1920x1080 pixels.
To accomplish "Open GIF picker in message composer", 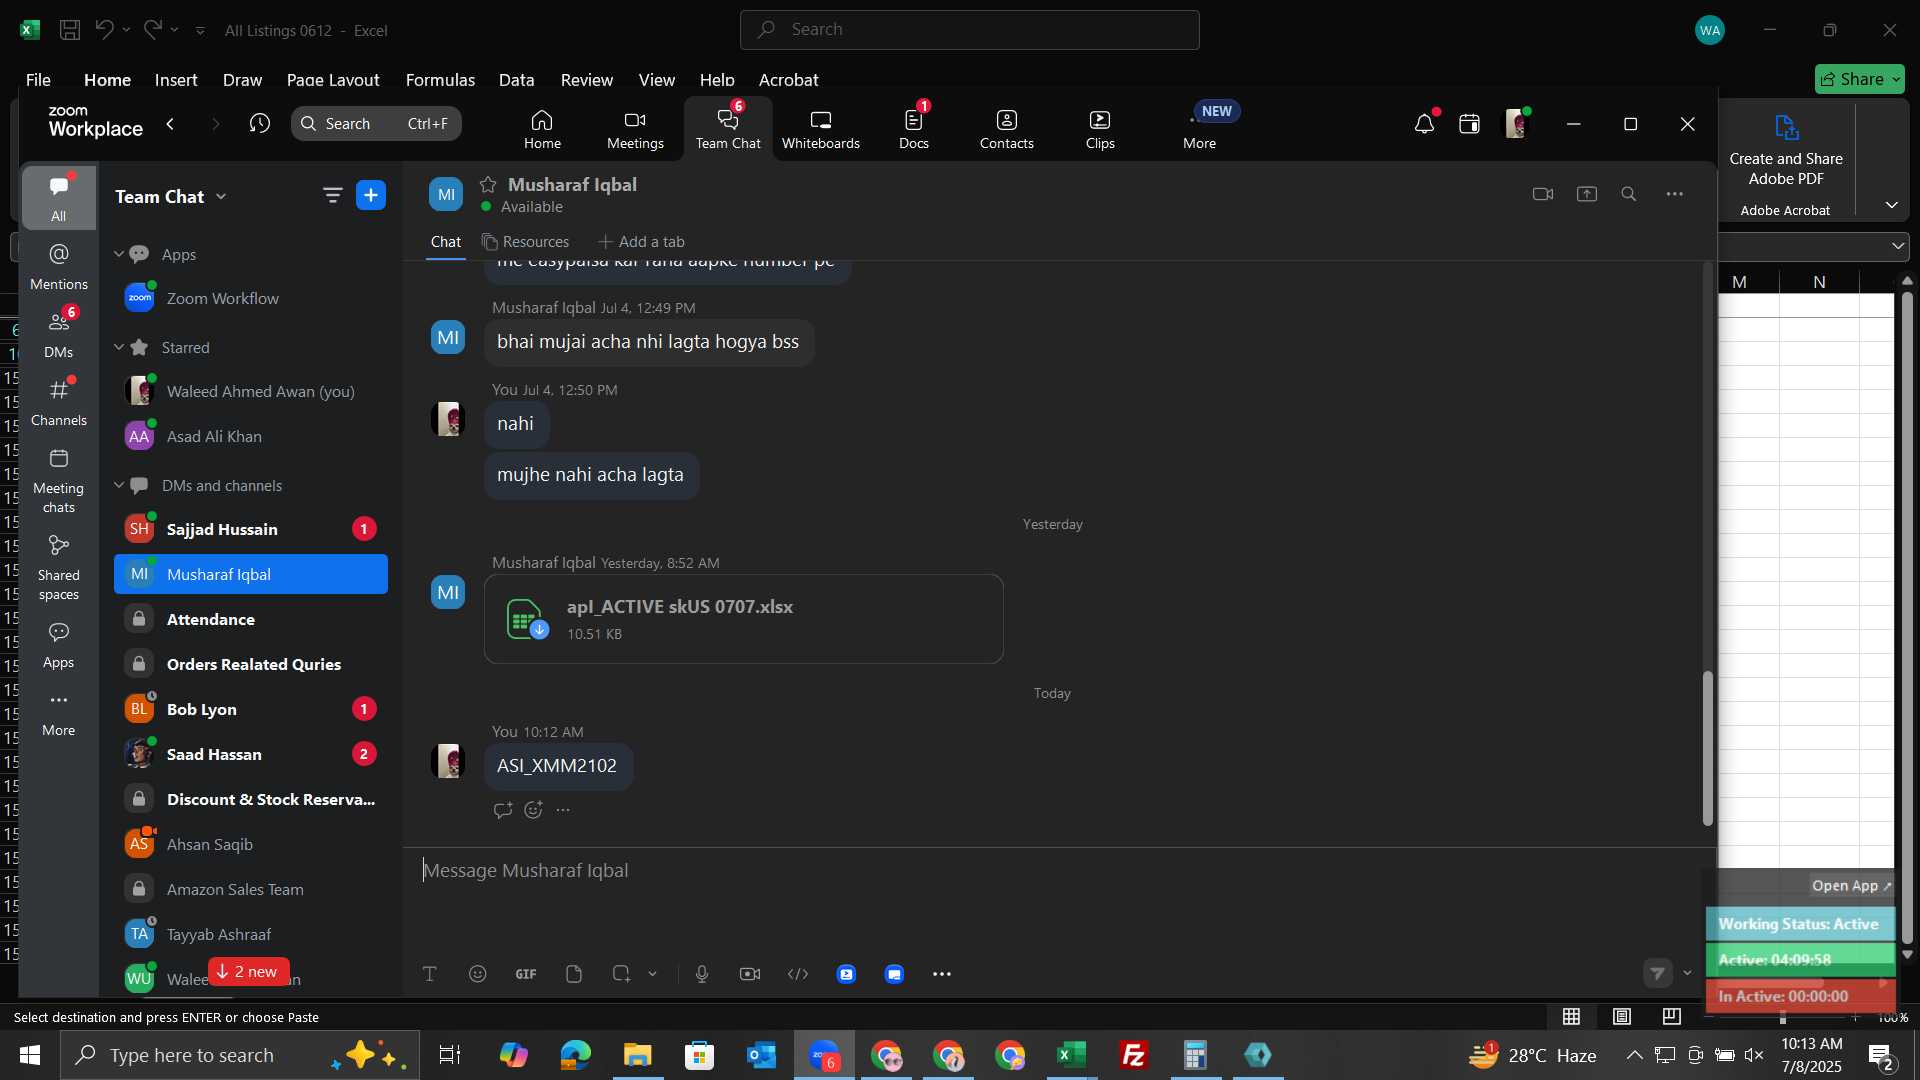I will coord(526,974).
